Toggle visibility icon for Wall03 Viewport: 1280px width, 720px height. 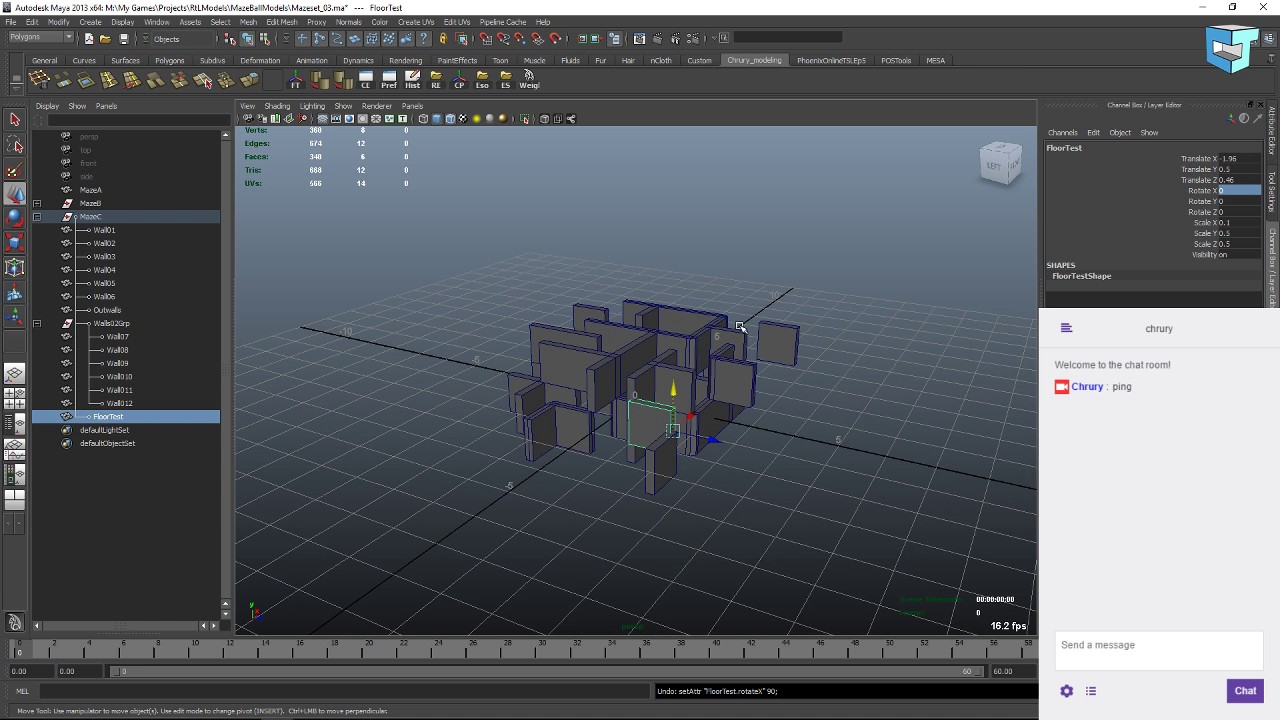pyautogui.click(x=66, y=256)
